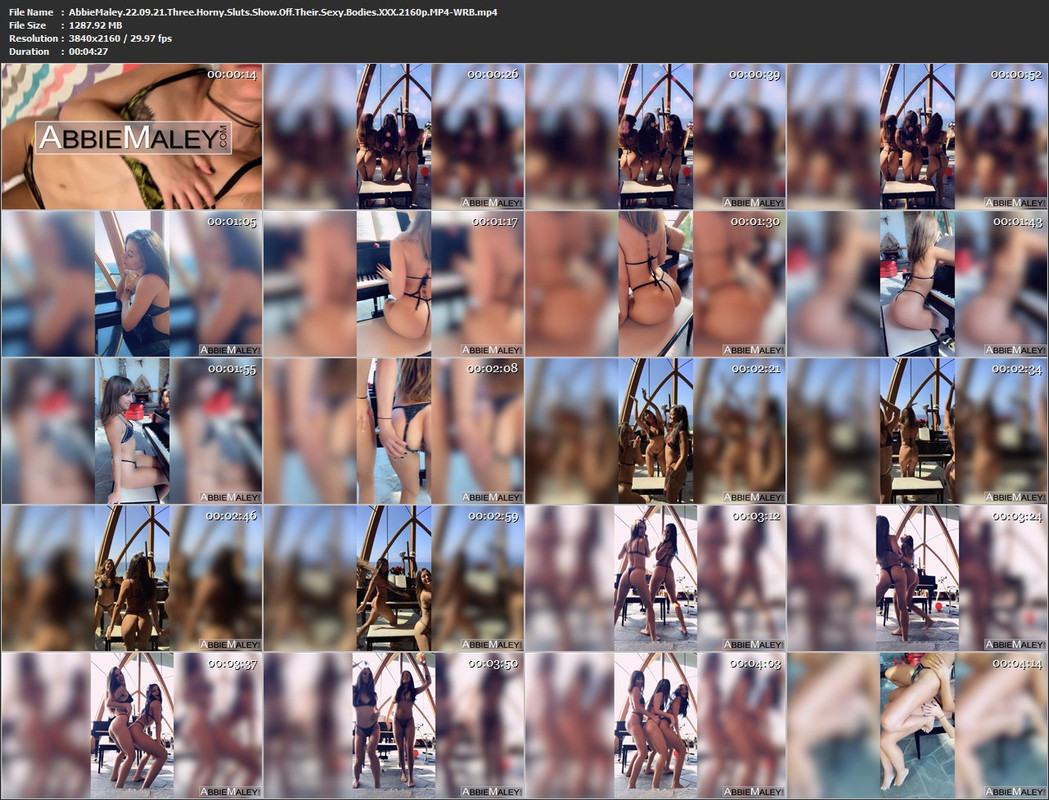1049x800 pixels.
Task: Open the thumbnail stamped 00:02:46
Action: pos(132,578)
